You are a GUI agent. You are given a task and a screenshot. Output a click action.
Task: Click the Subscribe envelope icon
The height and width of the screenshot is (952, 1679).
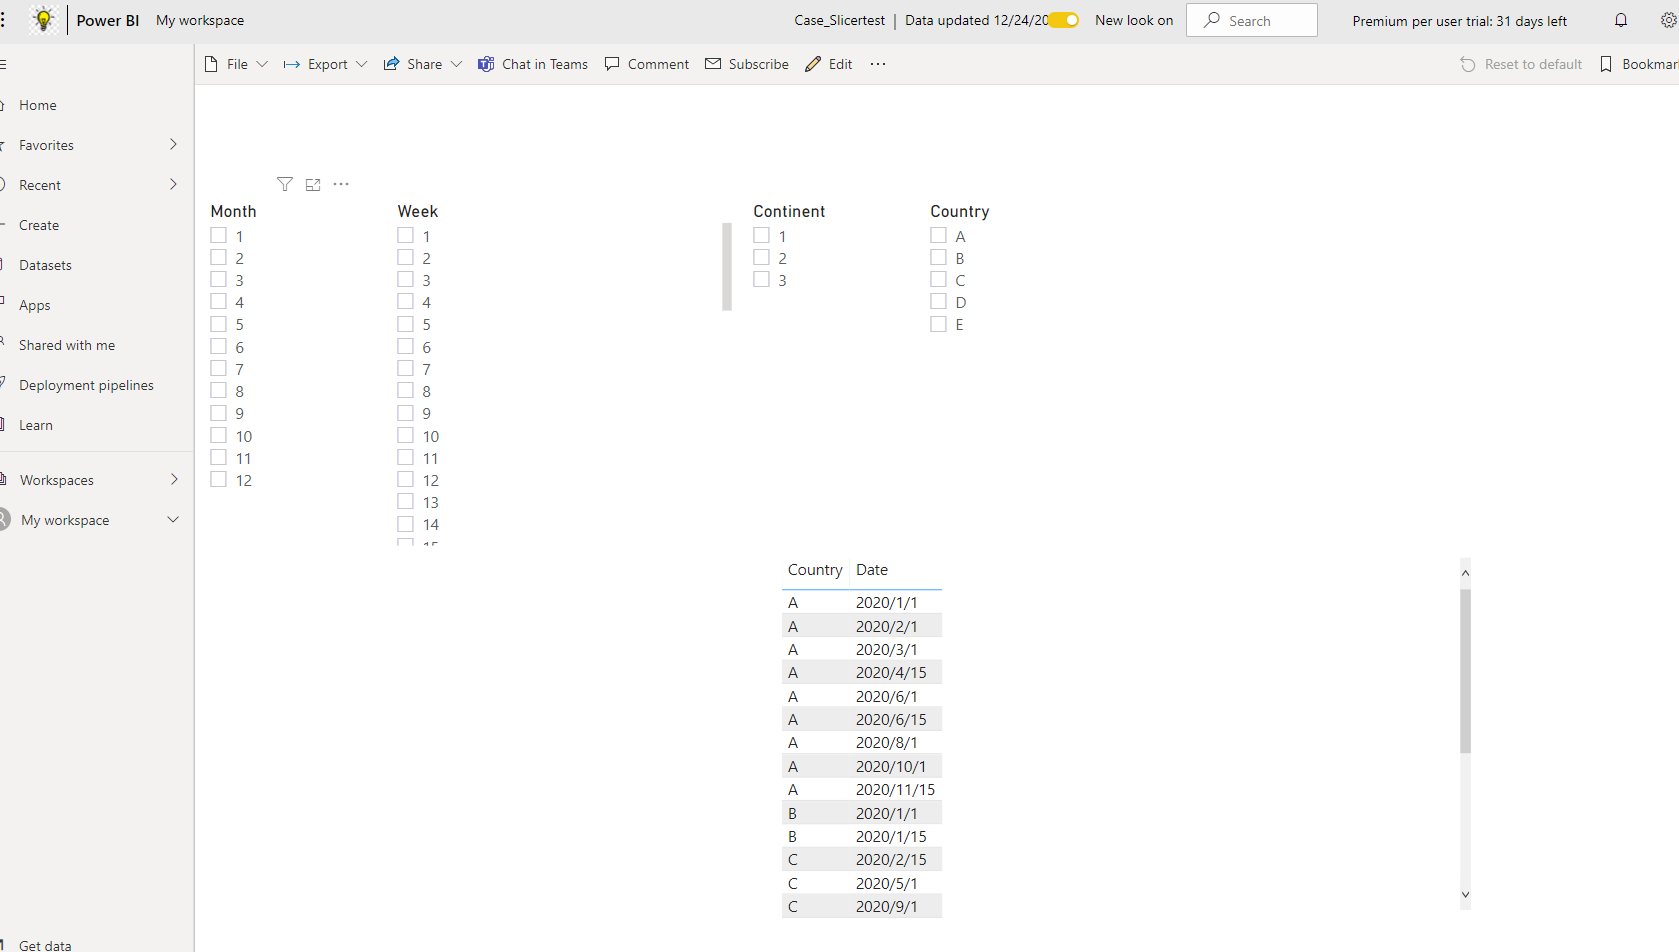pos(713,64)
